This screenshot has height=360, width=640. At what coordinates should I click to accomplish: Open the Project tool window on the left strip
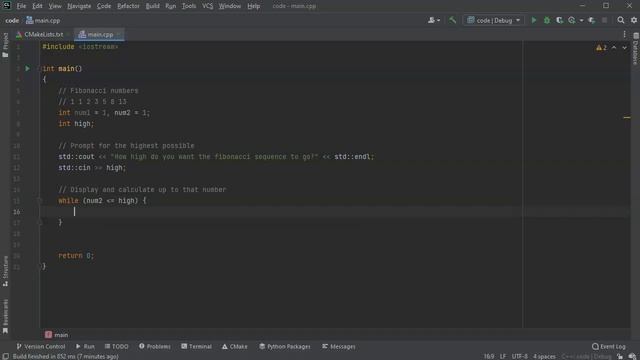(5, 45)
